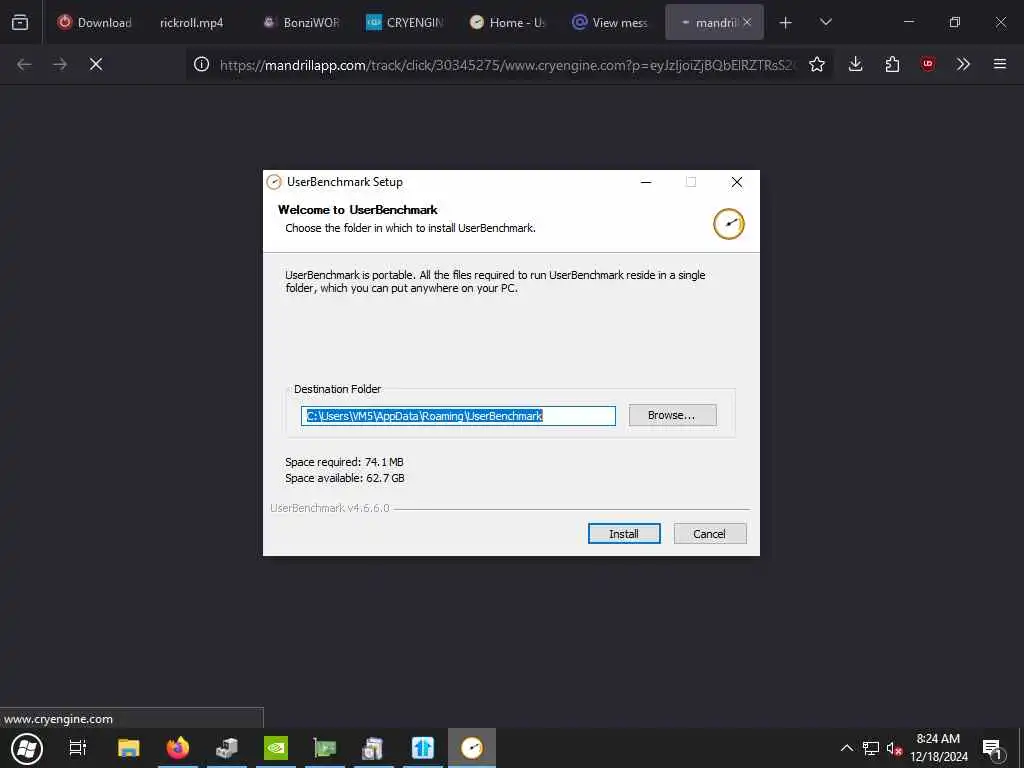The image size is (1024, 768).
Task: Open the Windows Start menu
Action: pyautogui.click(x=27, y=748)
